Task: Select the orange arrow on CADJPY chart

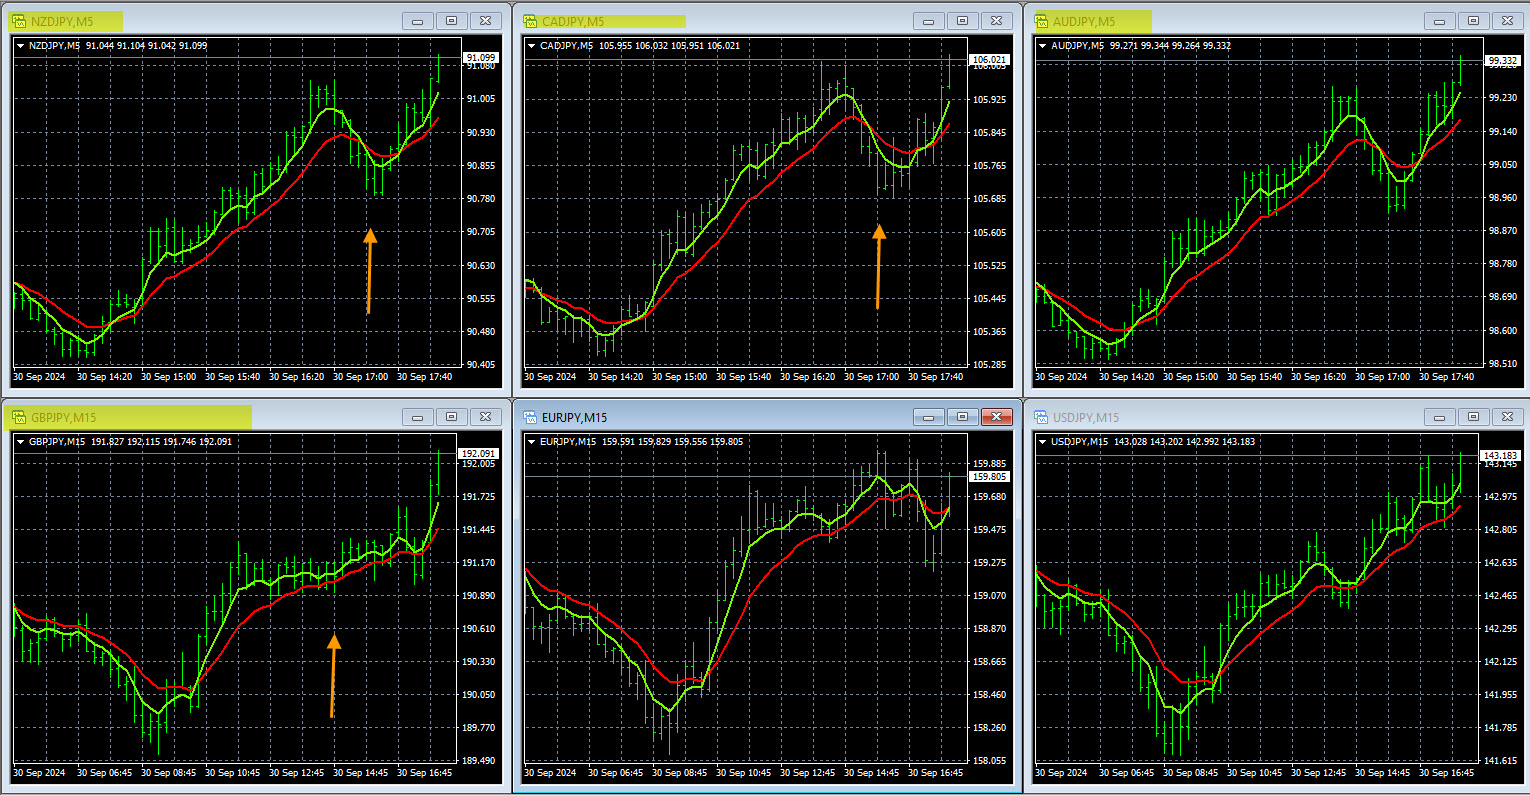Action: pos(879,265)
